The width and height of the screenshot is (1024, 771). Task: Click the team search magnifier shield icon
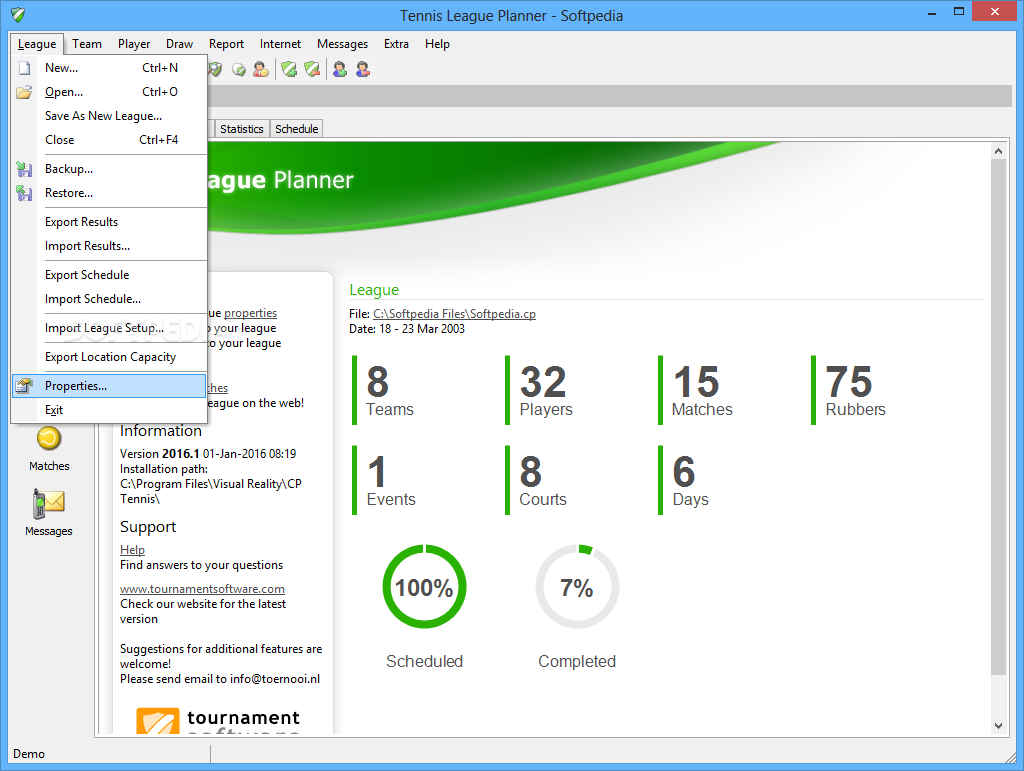click(215, 69)
